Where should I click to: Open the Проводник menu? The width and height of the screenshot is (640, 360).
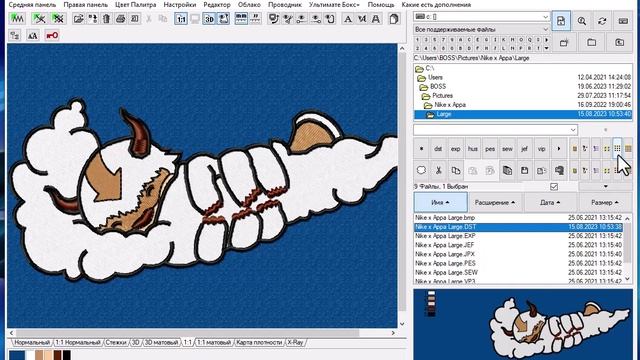coord(285,5)
